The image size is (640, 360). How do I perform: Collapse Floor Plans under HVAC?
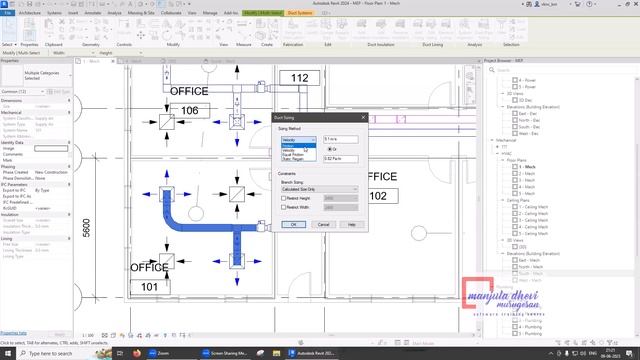point(503,160)
